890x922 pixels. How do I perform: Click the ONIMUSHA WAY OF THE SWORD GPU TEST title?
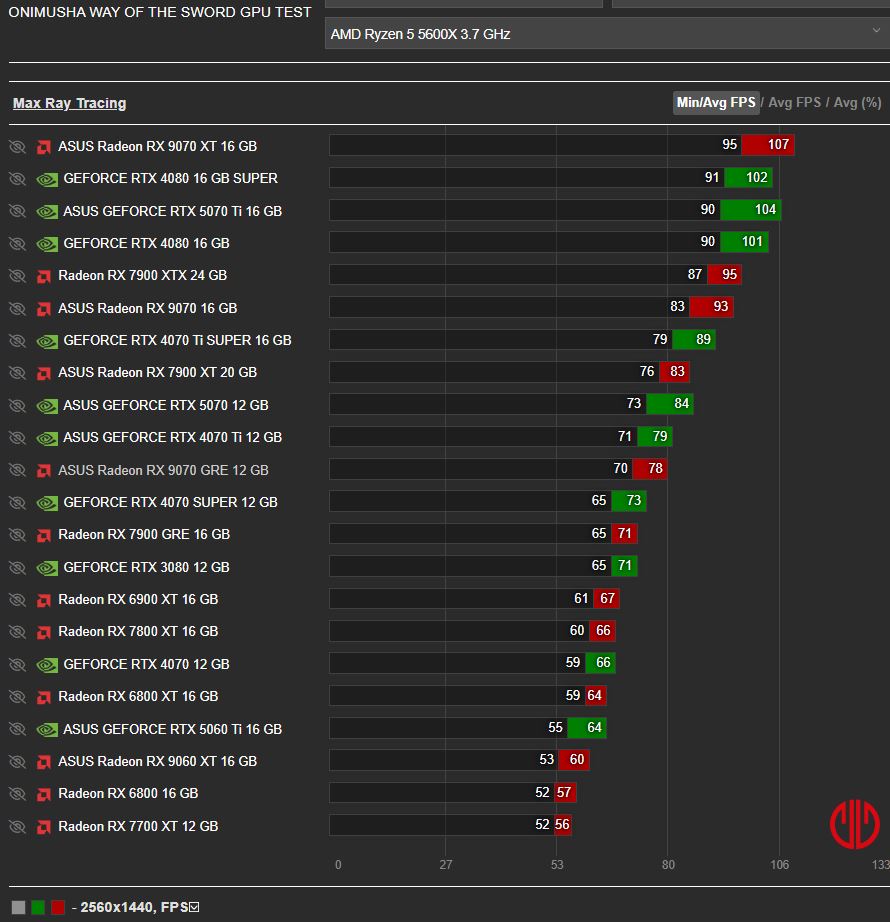pyautogui.click(x=160, y=12)
